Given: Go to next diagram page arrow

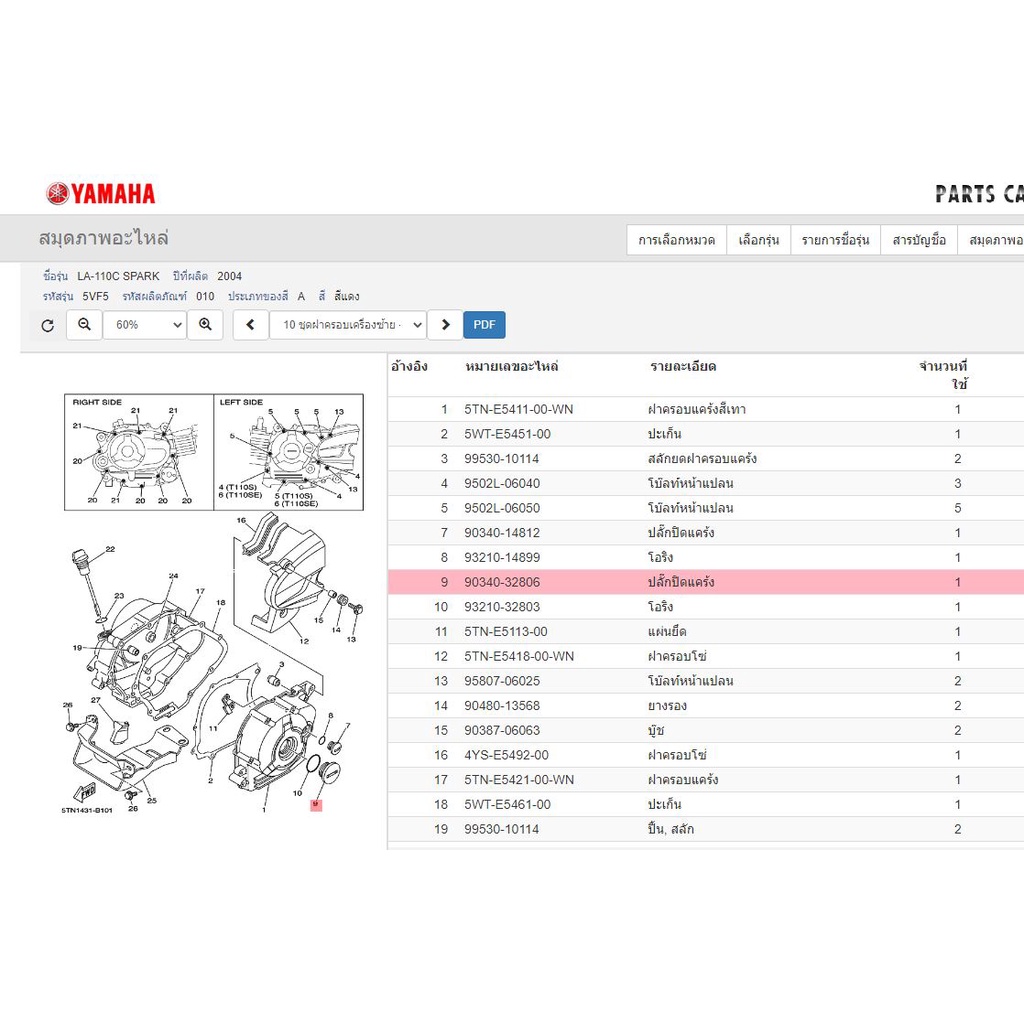Looking at the screenshot, I should click(445, 325).
